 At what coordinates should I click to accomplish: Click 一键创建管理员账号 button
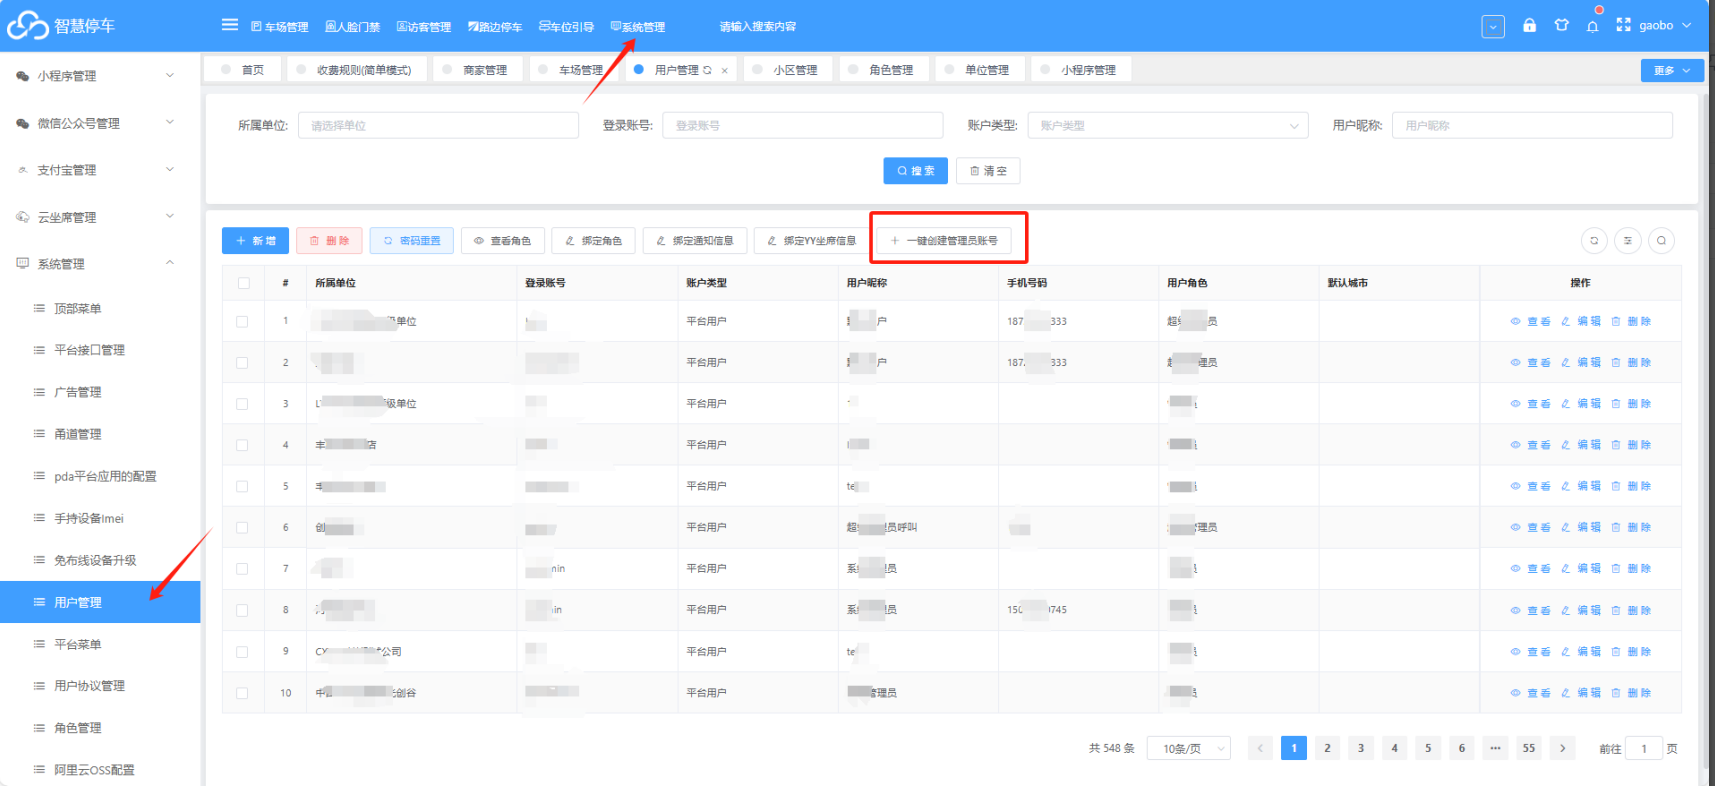(x=944, y=241)
